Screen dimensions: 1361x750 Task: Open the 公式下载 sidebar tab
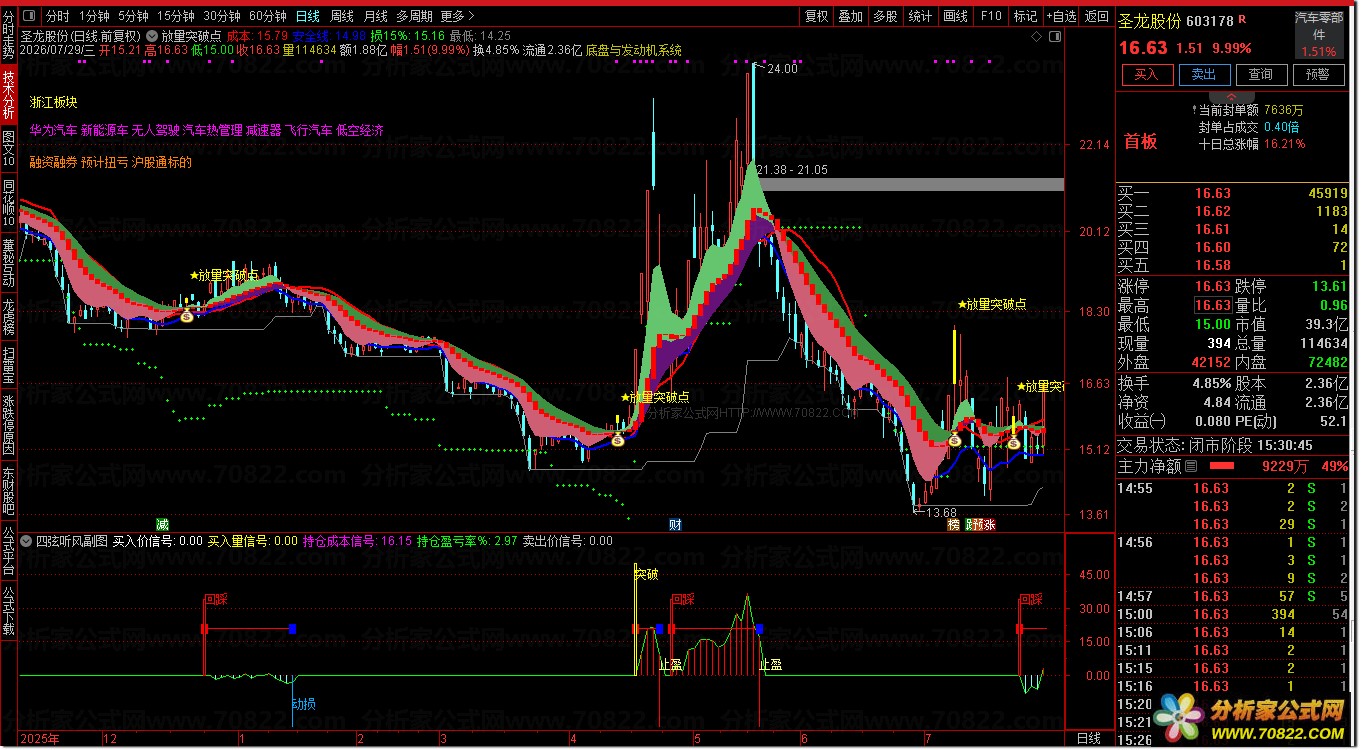tap(8, 612)
